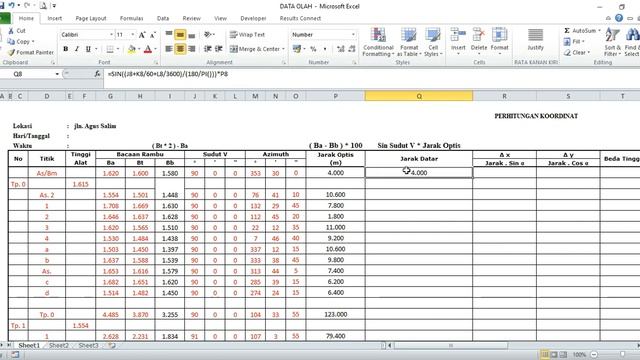Open the Data tab
The height and width of the screenshot is (360, 640).
(163, 18)
